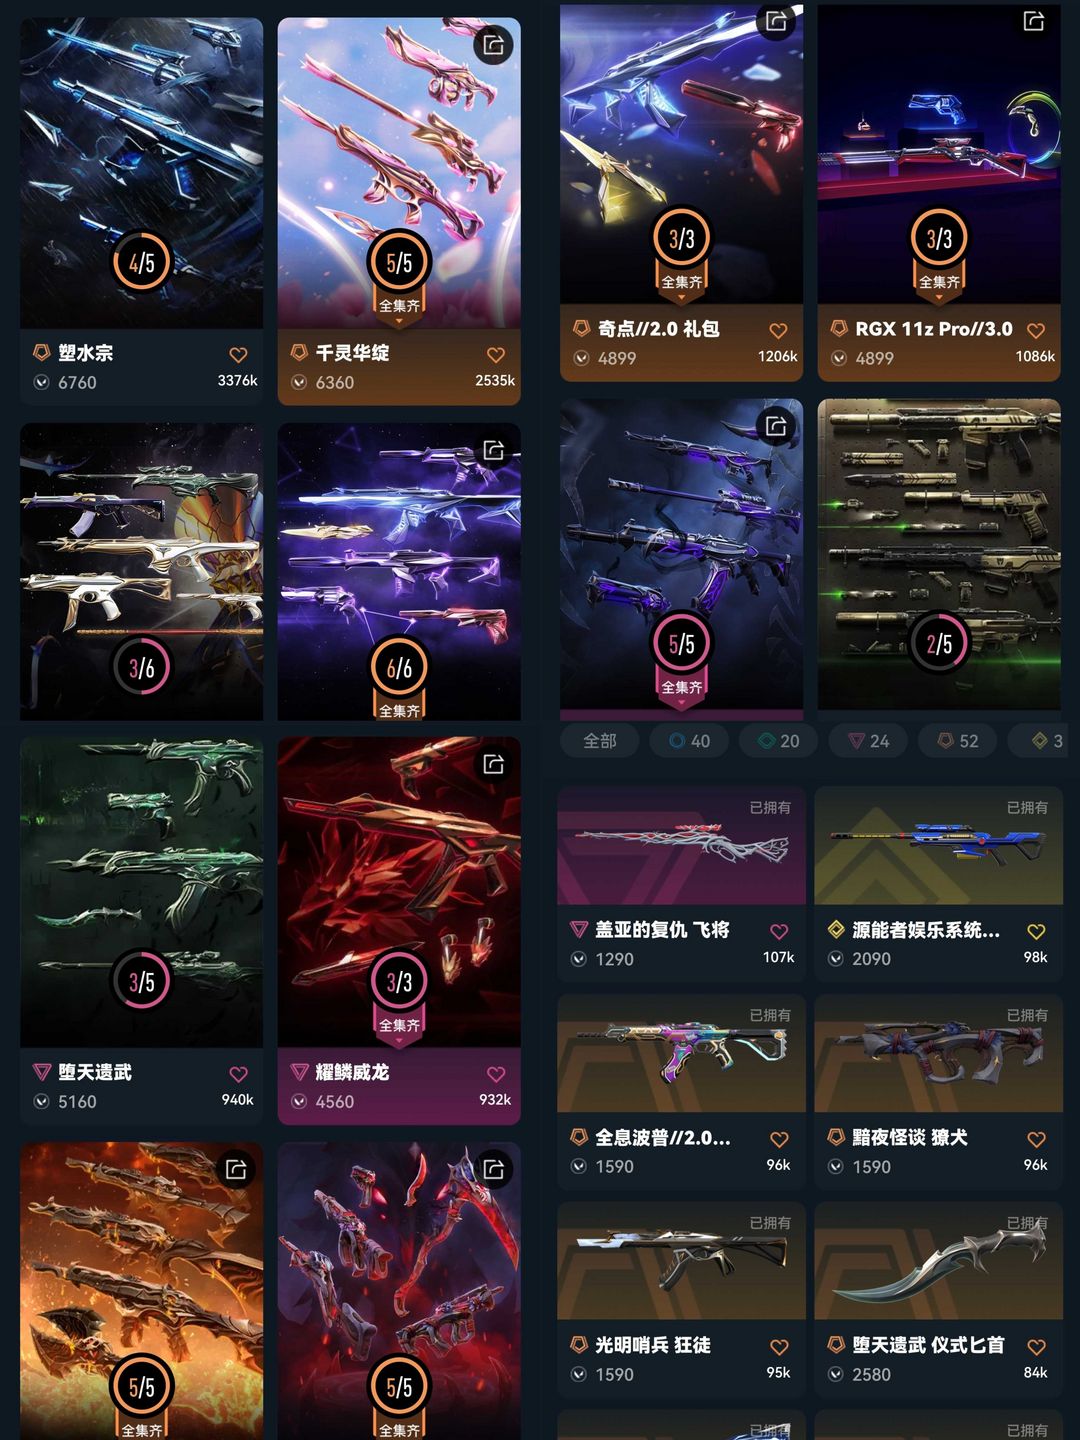
Task: Share icon on the 6/6 purple bundle
Action: pyautogui.click(x=493, y=450)
